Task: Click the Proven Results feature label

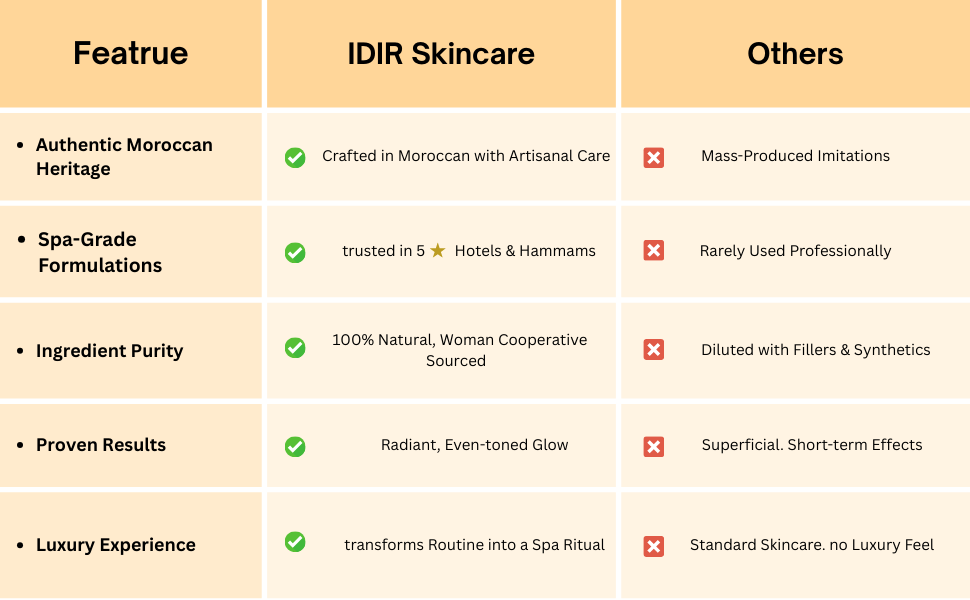Action: pyautogui.click(x=101, y=445)
